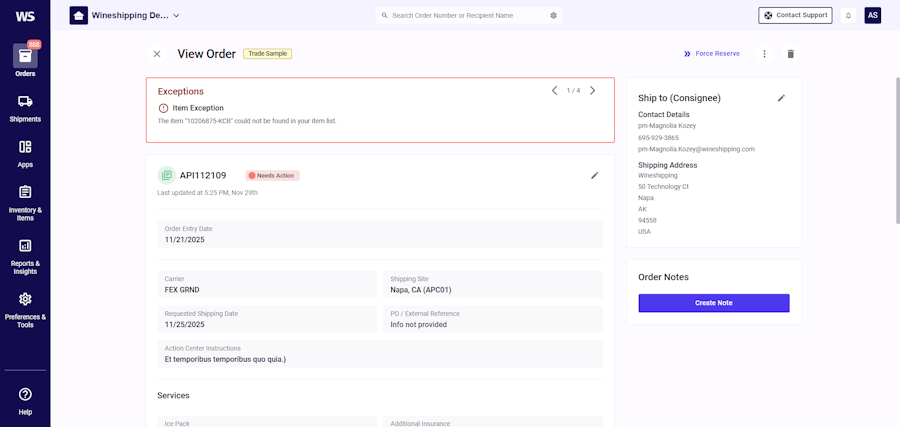Screen dimensions: 900x427
Task: Click the Contact Support button
Action: point(794,16)
